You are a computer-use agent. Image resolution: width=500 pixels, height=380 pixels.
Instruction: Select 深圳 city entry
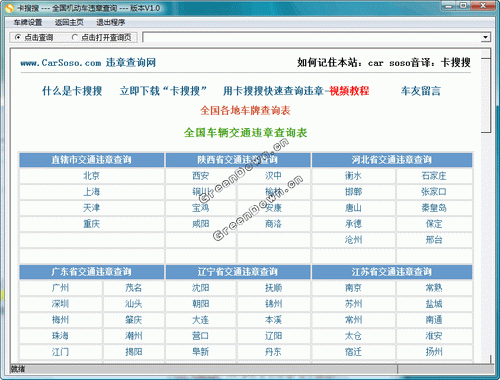coord(60,304)
